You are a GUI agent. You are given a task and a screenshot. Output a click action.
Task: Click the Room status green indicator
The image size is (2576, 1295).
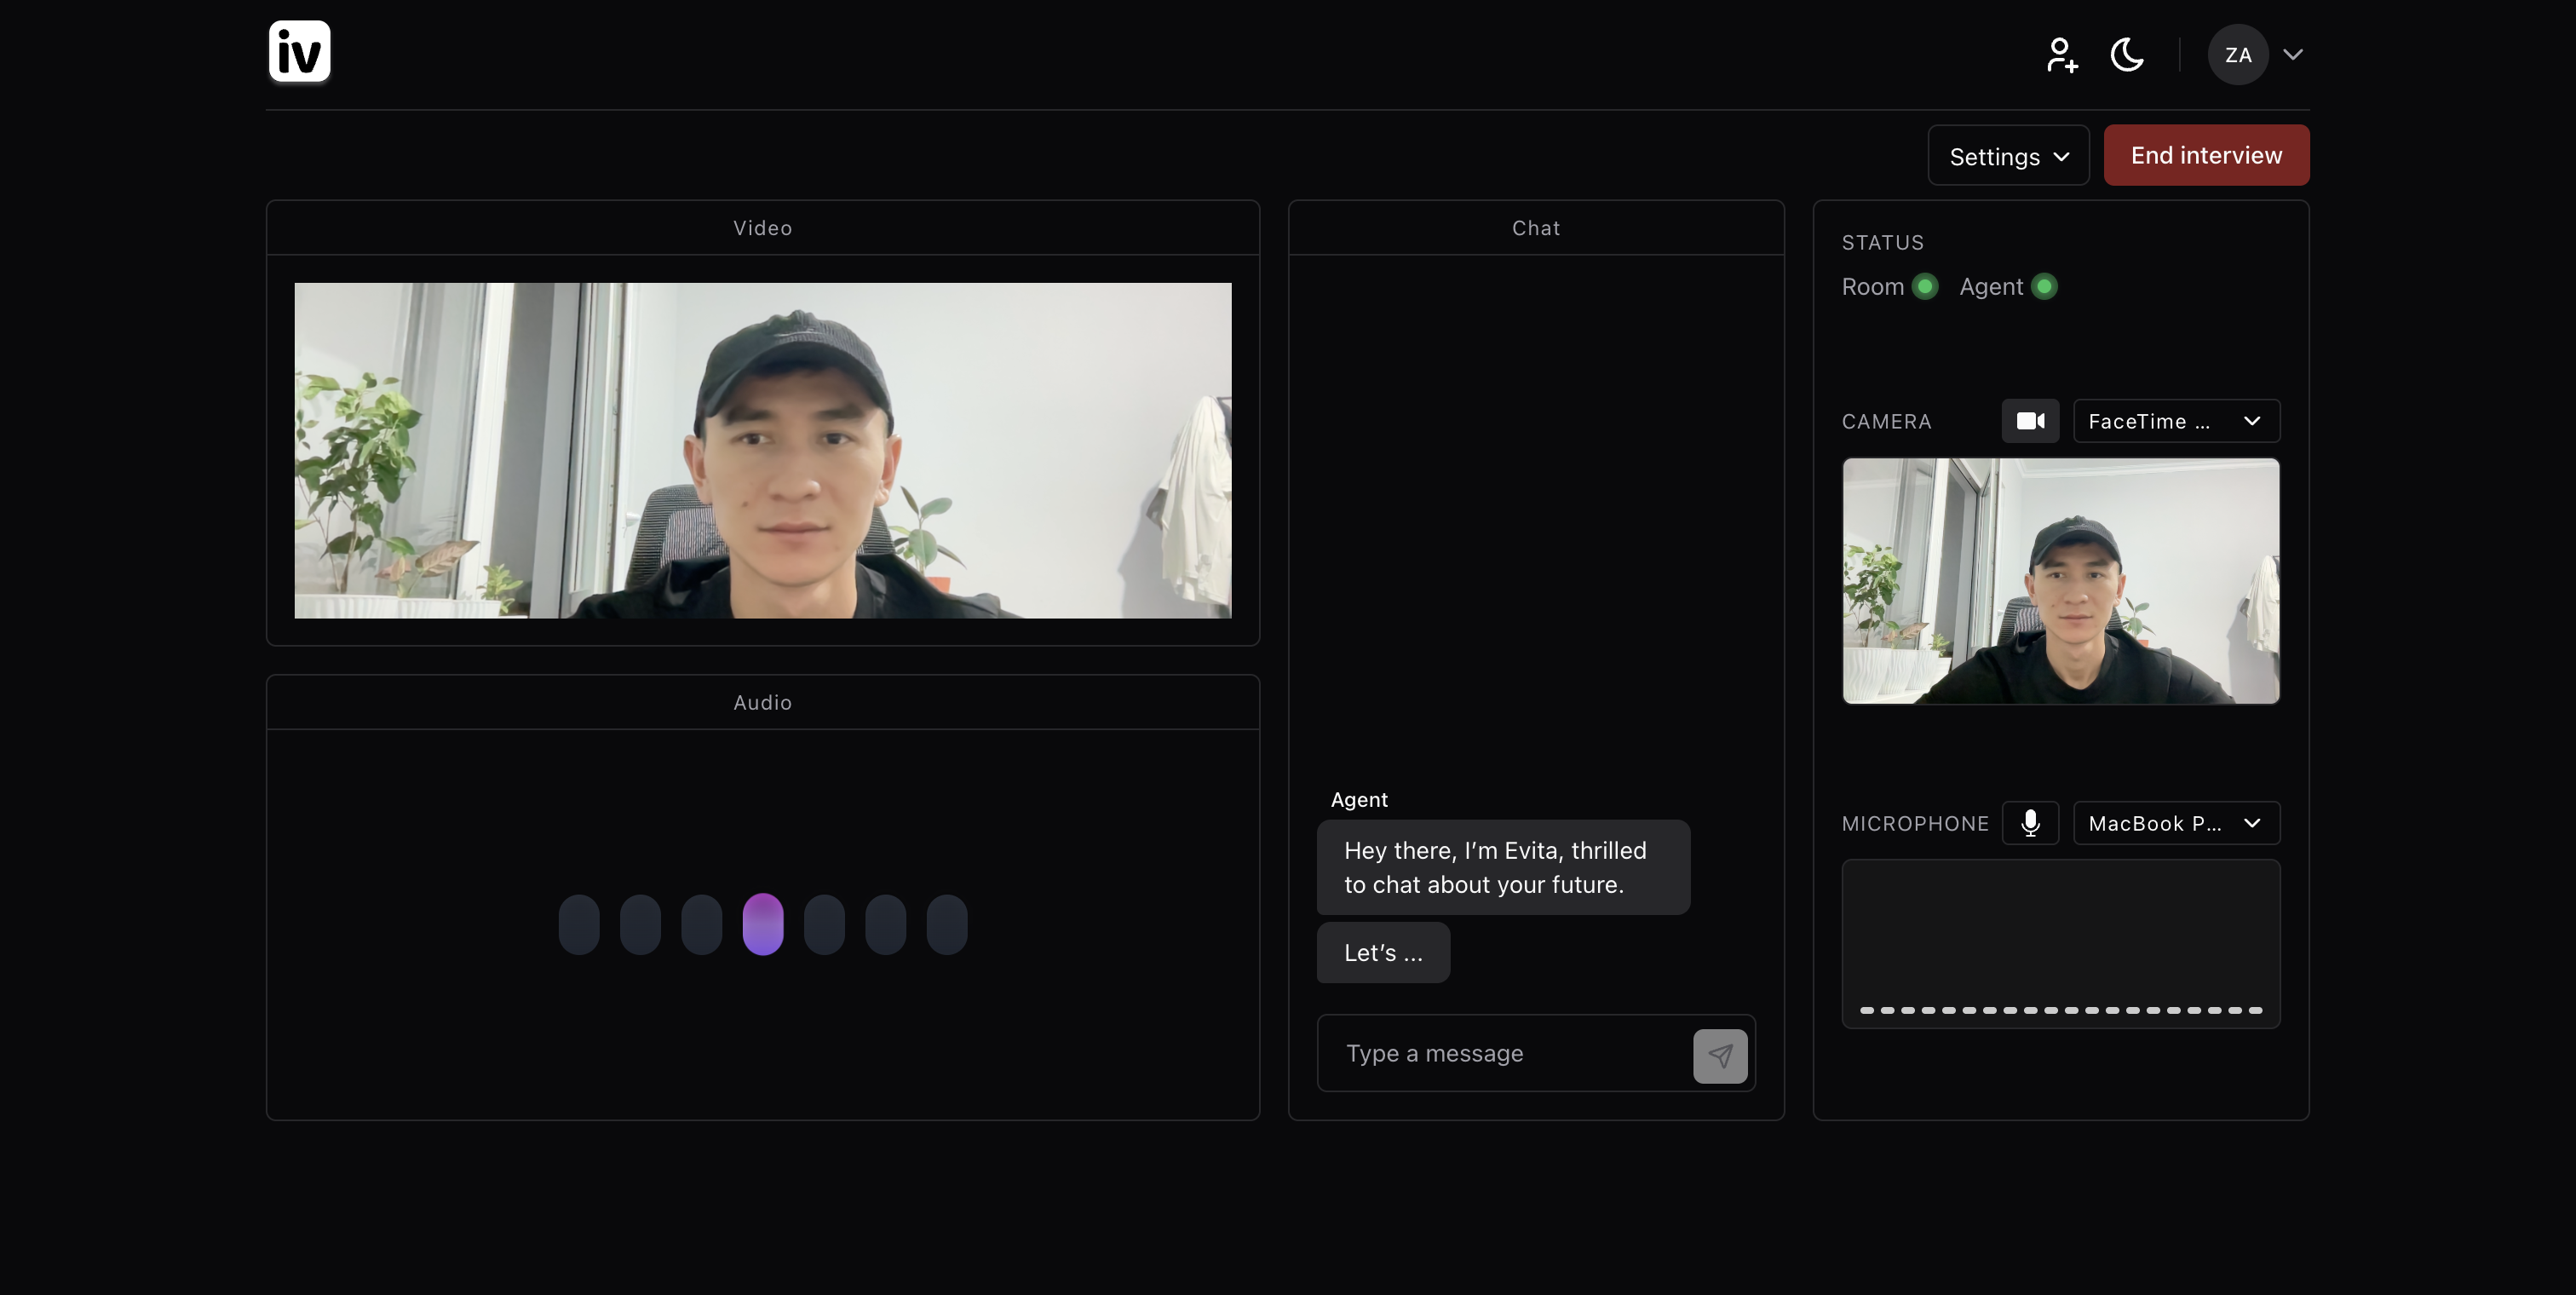[1924, 287]
